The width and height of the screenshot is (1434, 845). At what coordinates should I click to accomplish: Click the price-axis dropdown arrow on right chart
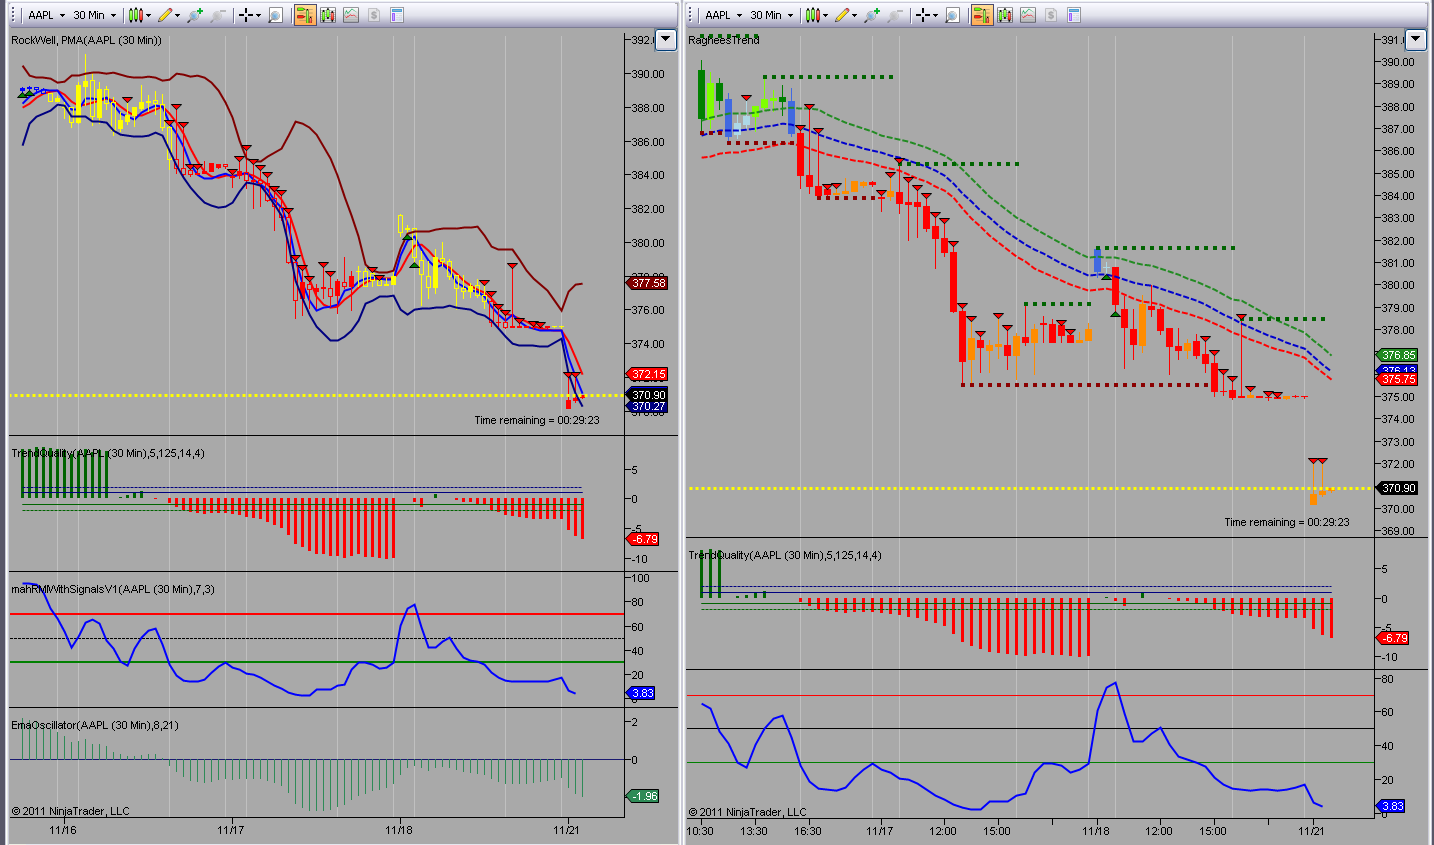(x=1415, y=40)
